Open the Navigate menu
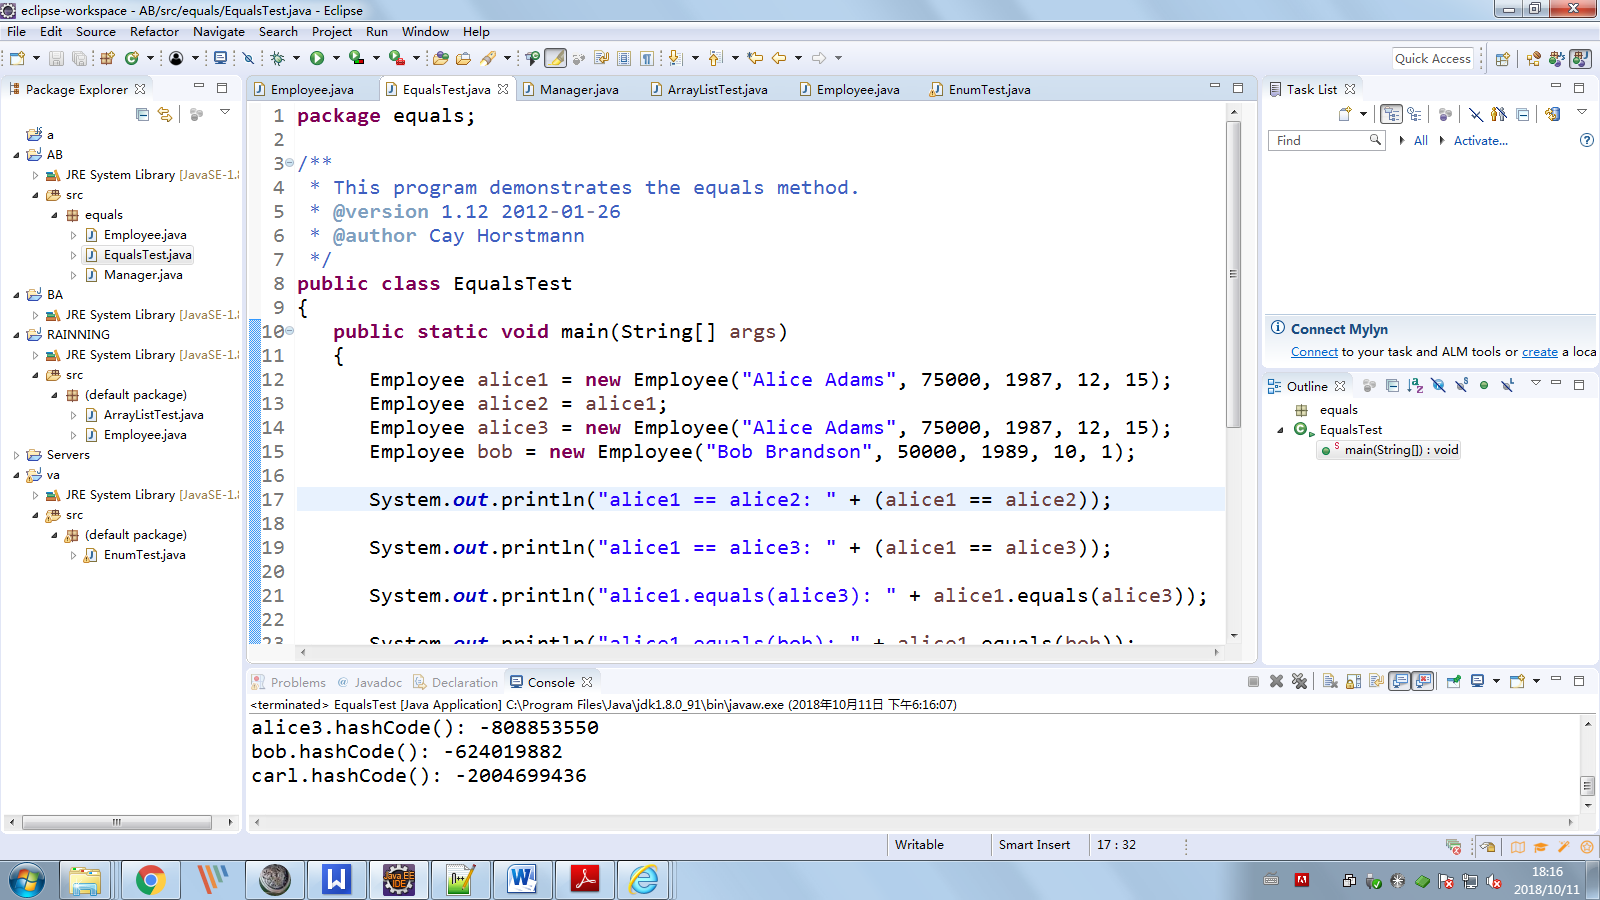Screen dimensions: 1600x900 [x=219, y=31]
